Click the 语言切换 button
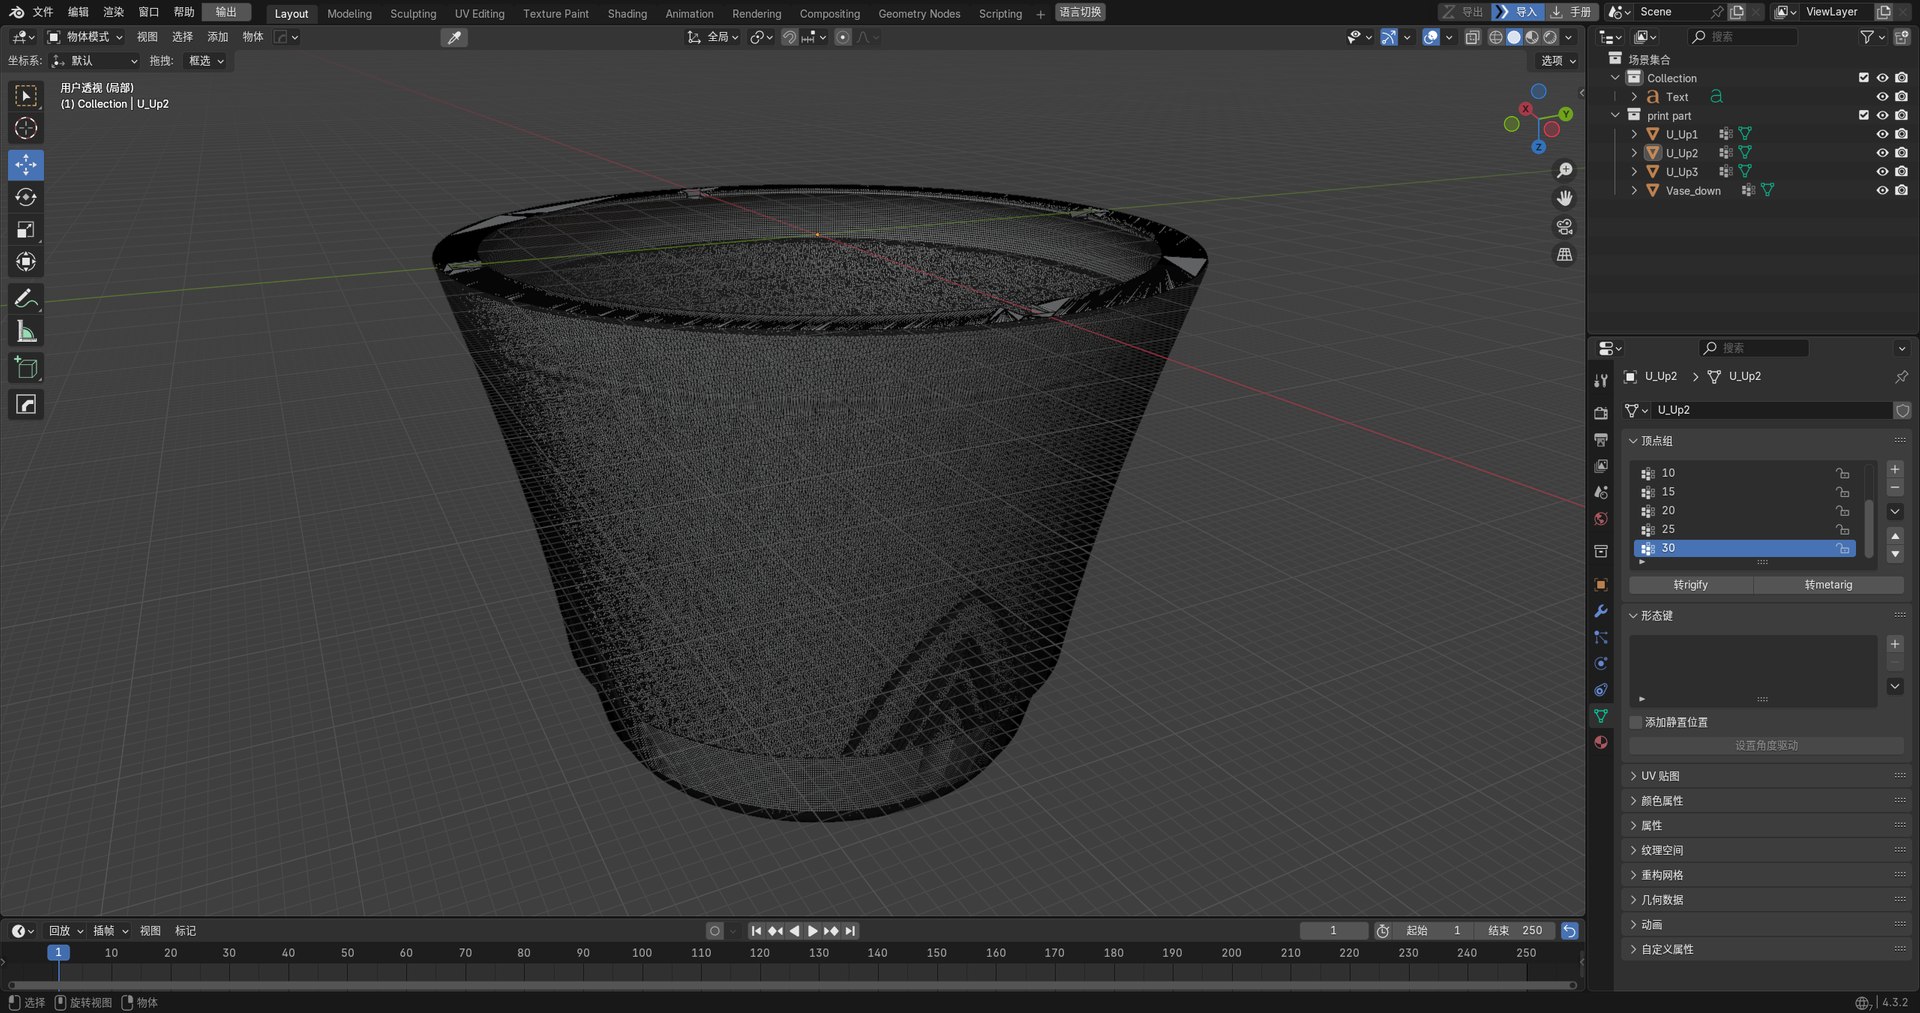Image resolution: width=1920 pixels, height=1013 pixels. pos(1080,12)
